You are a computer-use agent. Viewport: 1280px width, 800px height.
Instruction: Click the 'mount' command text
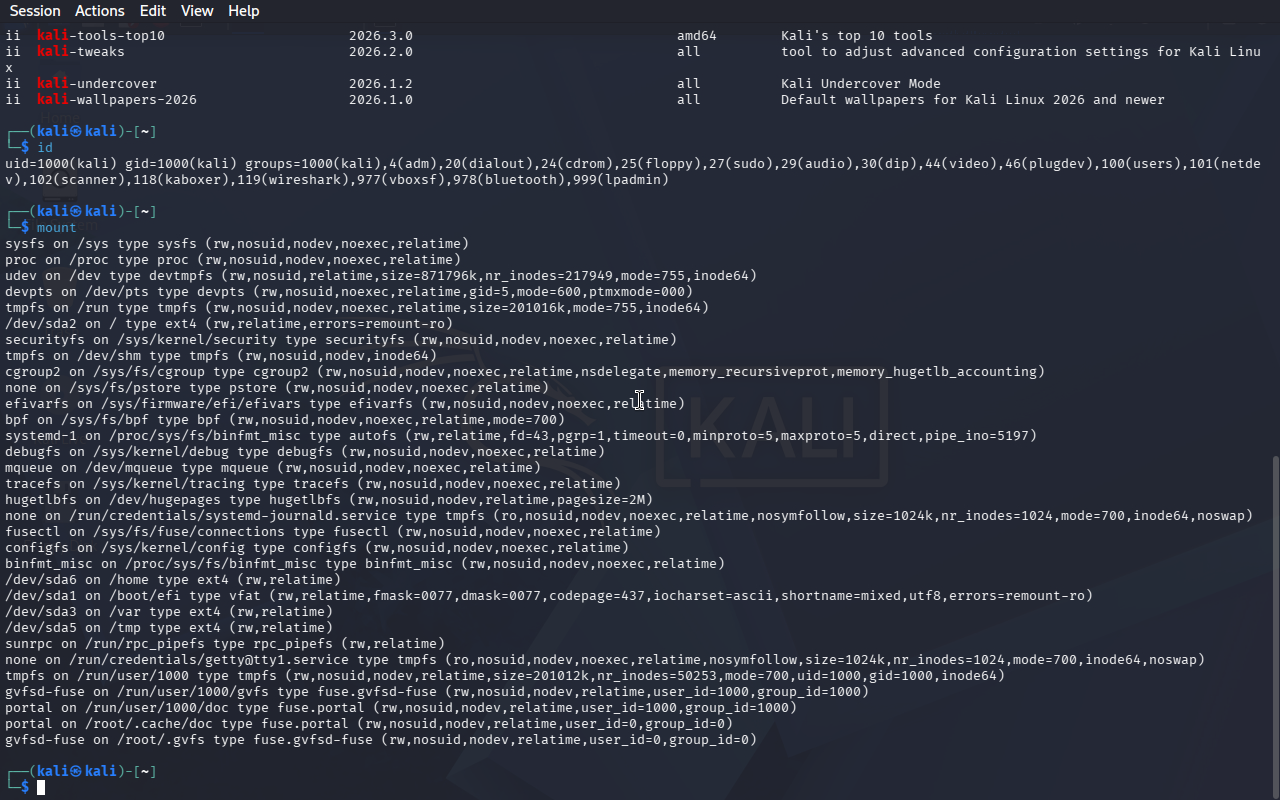pos(57,228)
